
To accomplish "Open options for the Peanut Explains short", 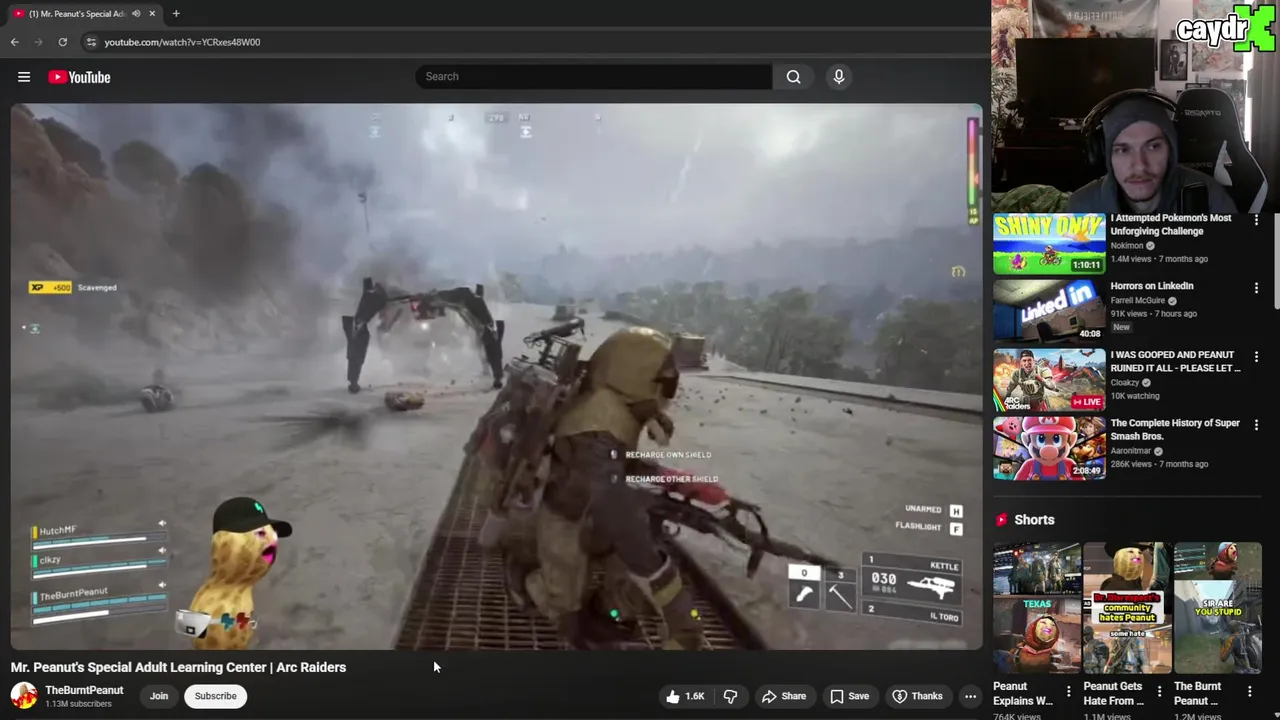I will (x=1068, y=691).
